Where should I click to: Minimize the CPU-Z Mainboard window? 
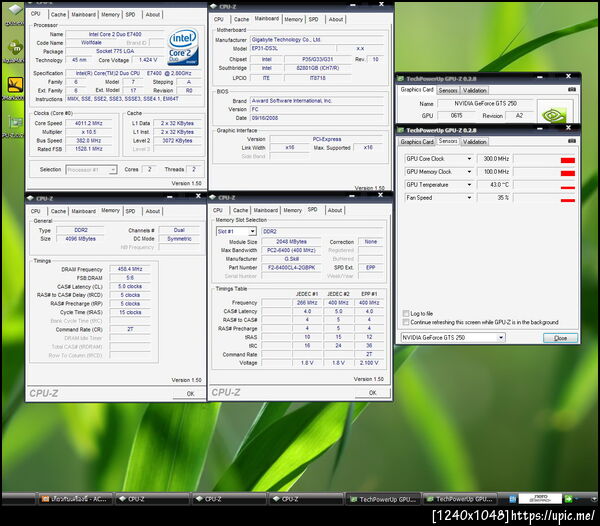[353, 5]
